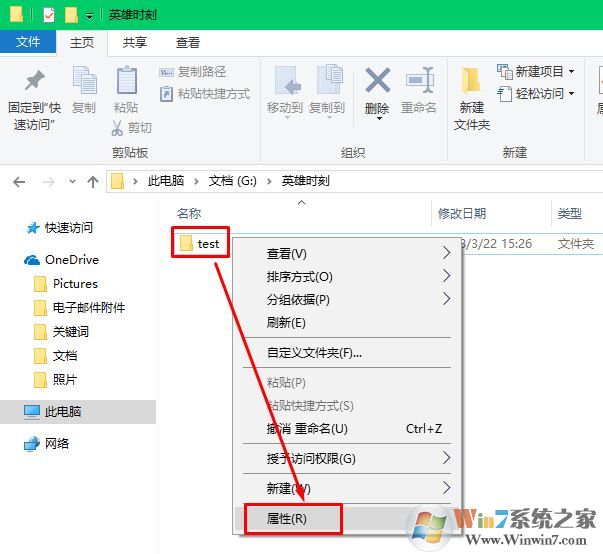Viewport: 603px width, 554px height.
Task: Go forward in navigation history
Action: tap(48, 181)
